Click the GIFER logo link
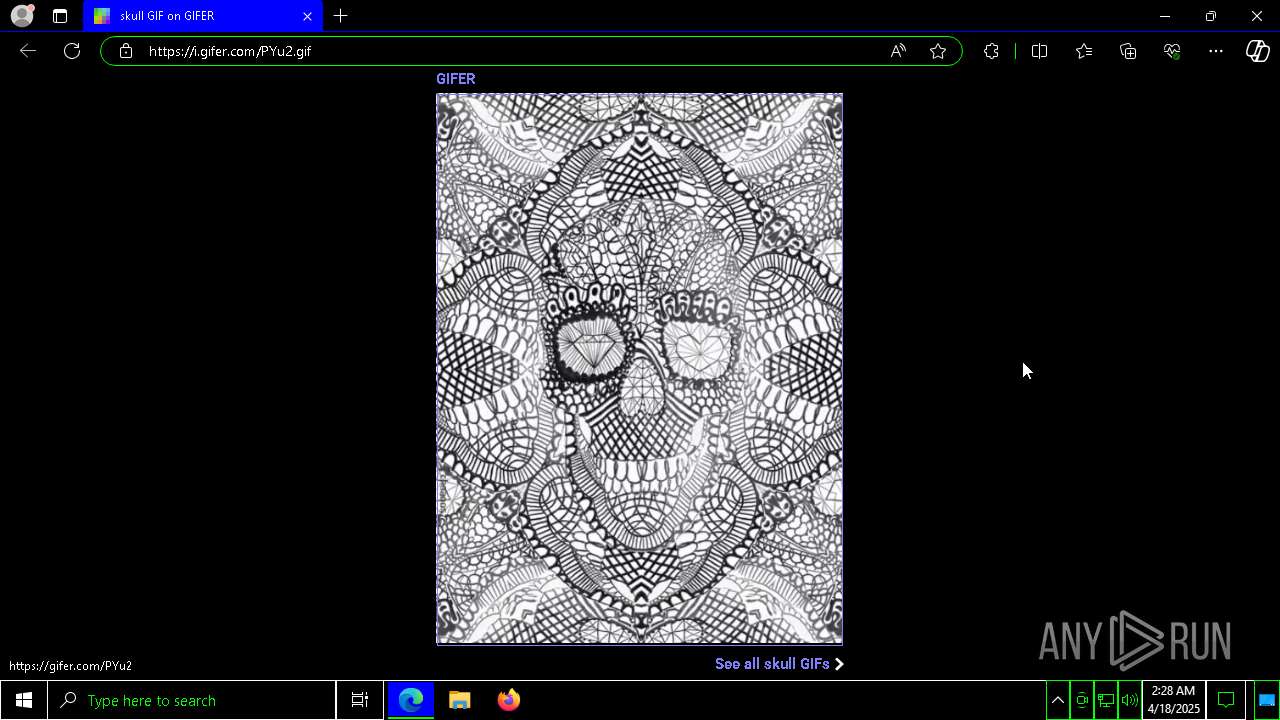Screen dimensions: 1280x720 [x=455, y=79]
